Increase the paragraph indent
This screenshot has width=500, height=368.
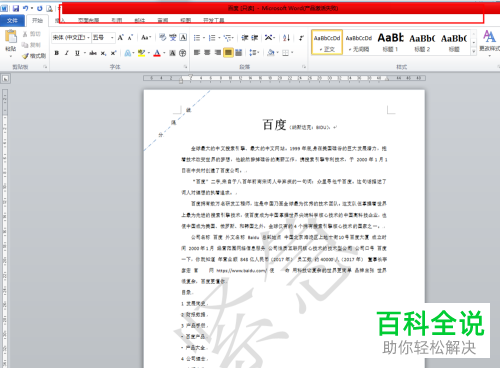[x=255, y=38]
